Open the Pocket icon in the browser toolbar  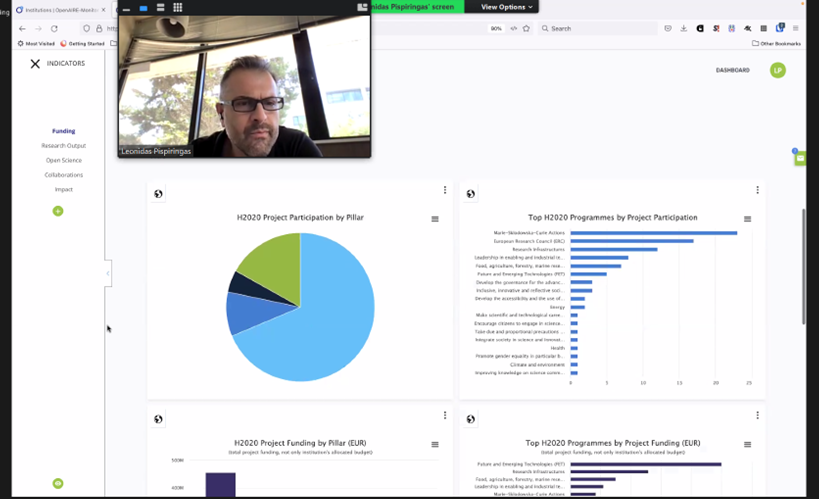[x=668, y=29]
